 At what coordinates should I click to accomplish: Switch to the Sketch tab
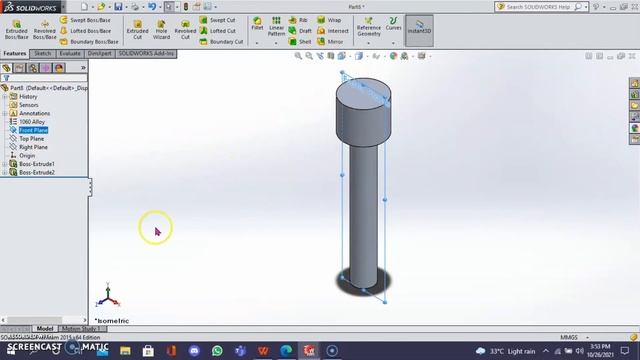pyautogui.click(x=42, y=53)
